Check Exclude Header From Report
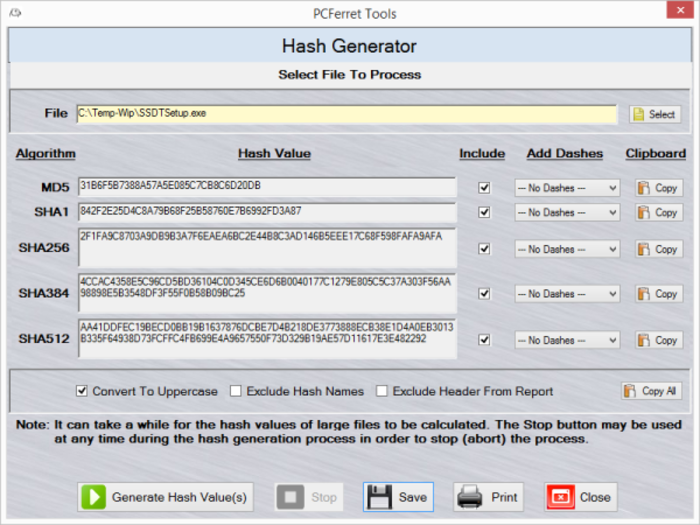The image size is (700, 525). (382, 391)
